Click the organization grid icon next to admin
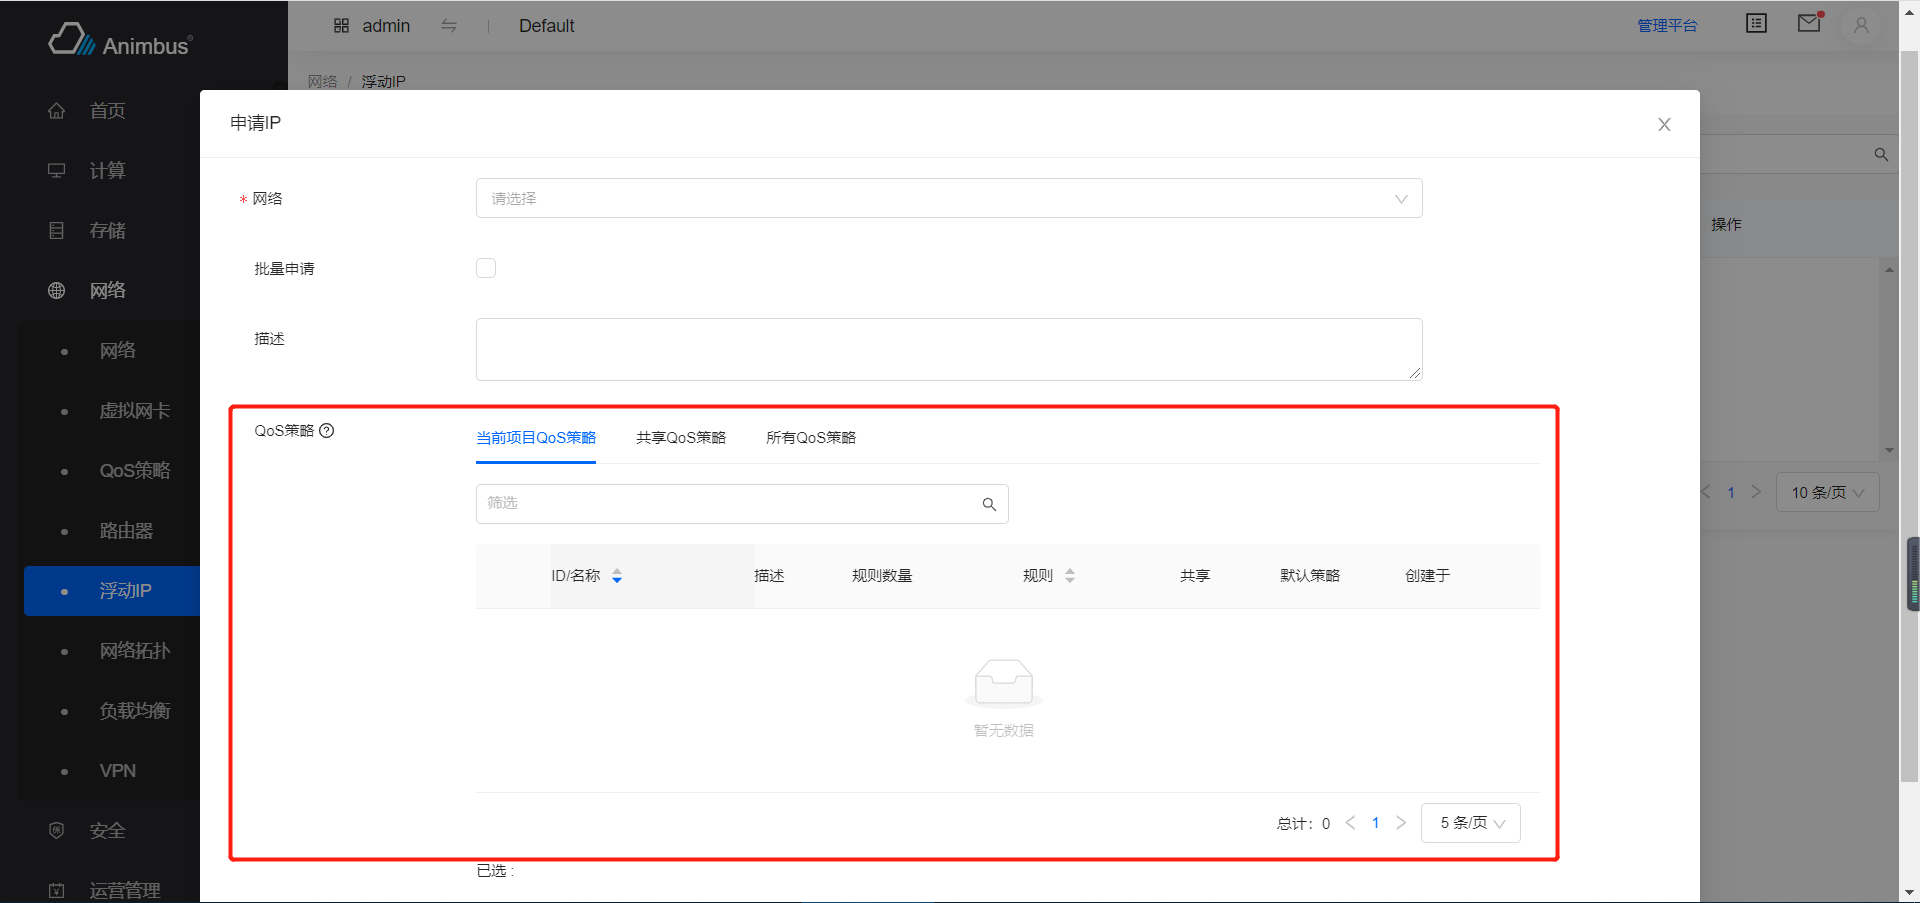The image size is (1920, 903). tap(341, 25)
